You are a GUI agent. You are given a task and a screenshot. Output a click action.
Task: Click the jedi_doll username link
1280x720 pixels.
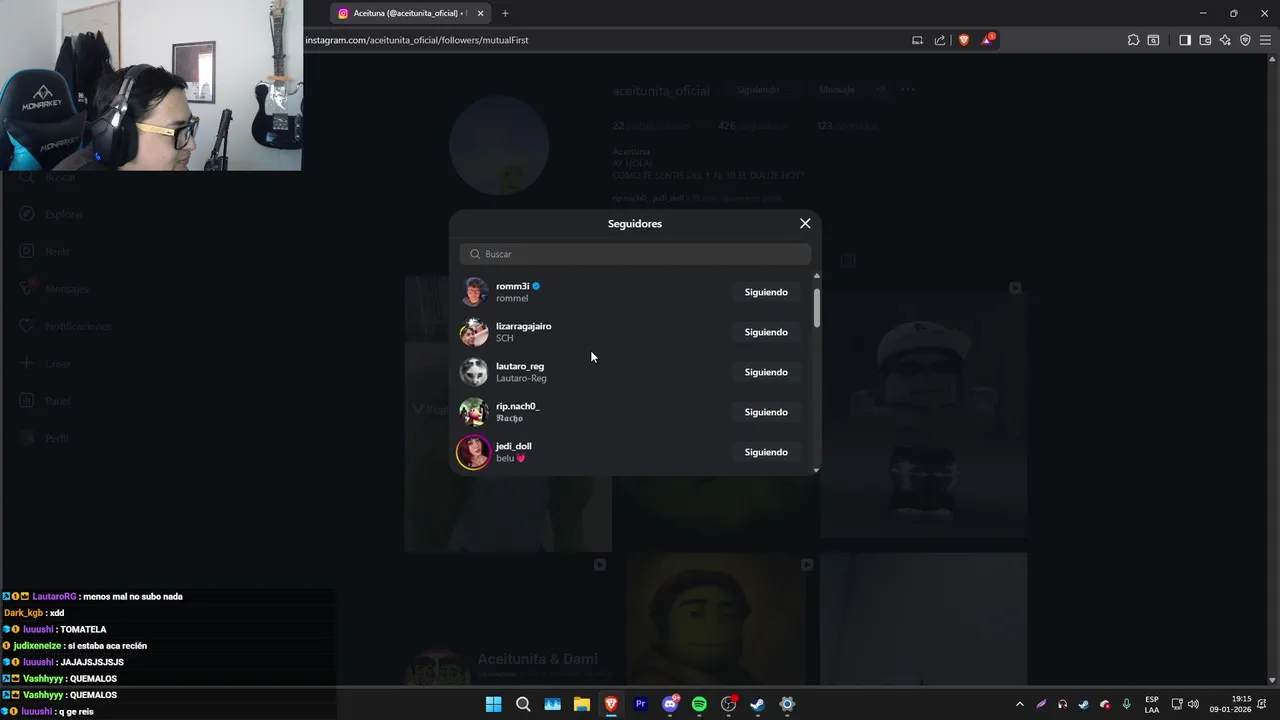click(514, 446)
